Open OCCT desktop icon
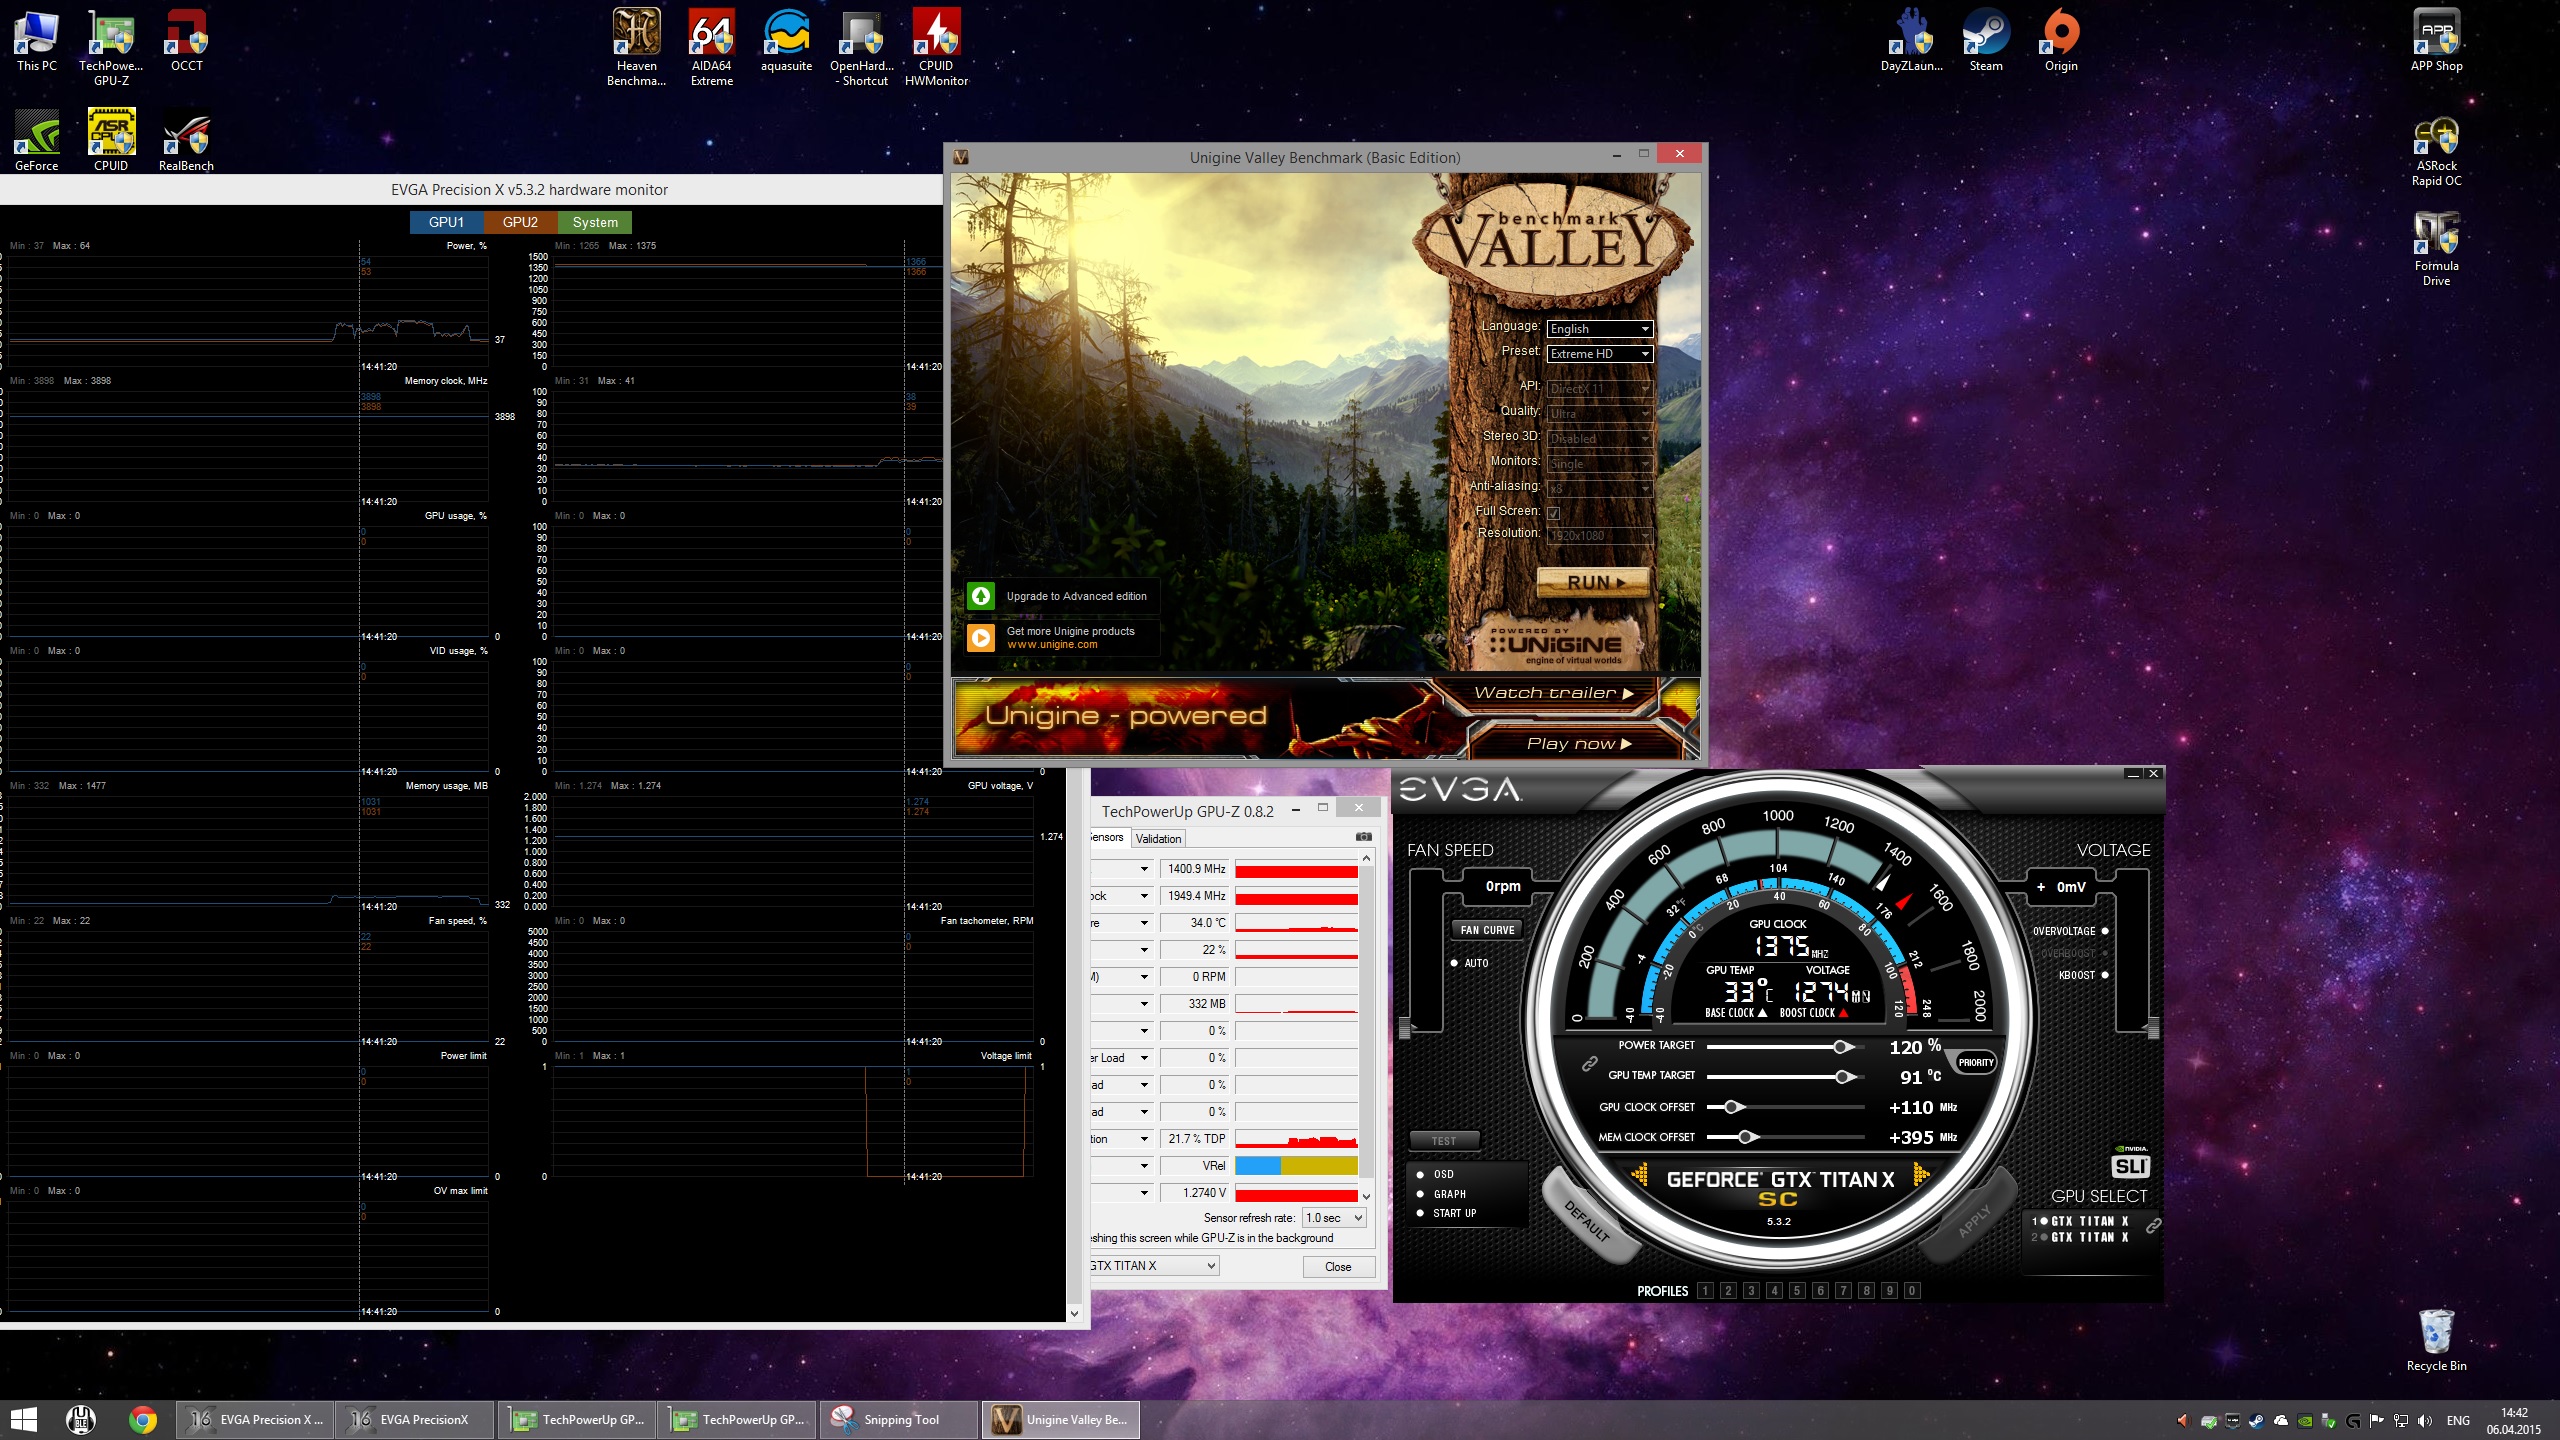 click(x=186, y=40)
